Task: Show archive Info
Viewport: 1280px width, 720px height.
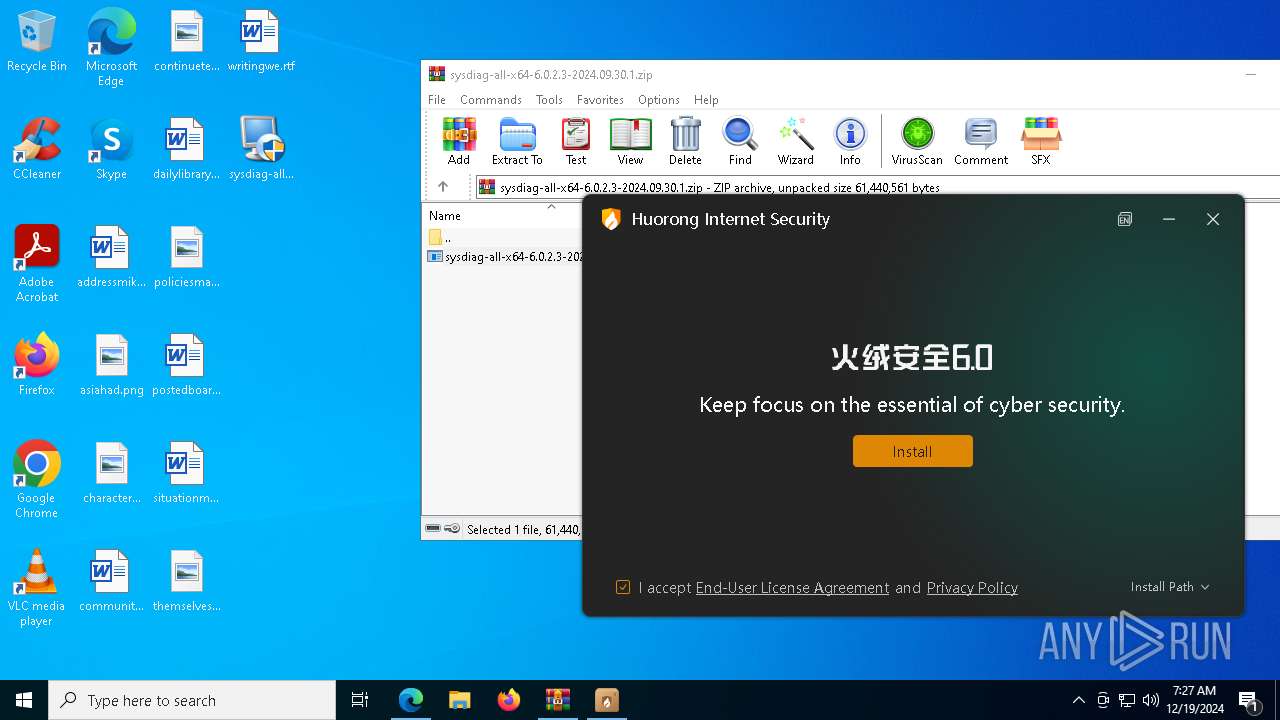Action: [850, 141]
